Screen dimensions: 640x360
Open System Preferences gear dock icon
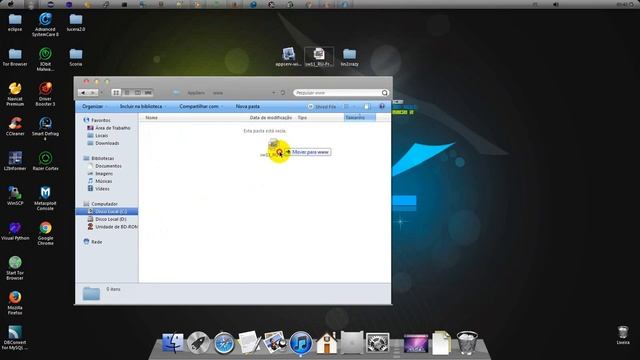[x=378, y=343]
